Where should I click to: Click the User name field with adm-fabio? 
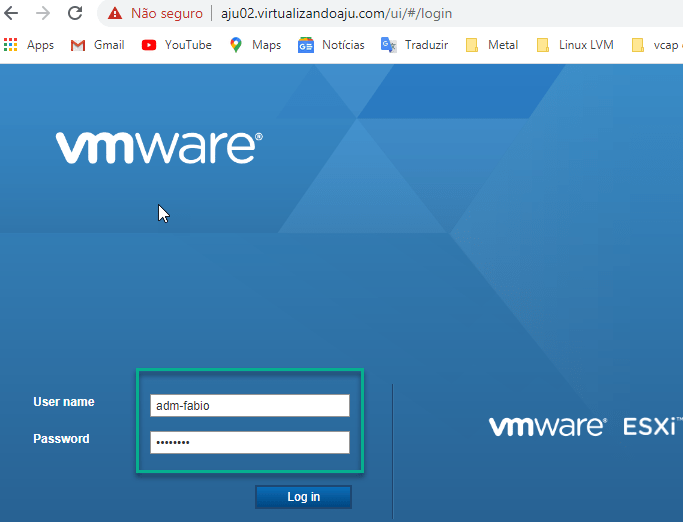pyautogui.click(x=249, y=405)
